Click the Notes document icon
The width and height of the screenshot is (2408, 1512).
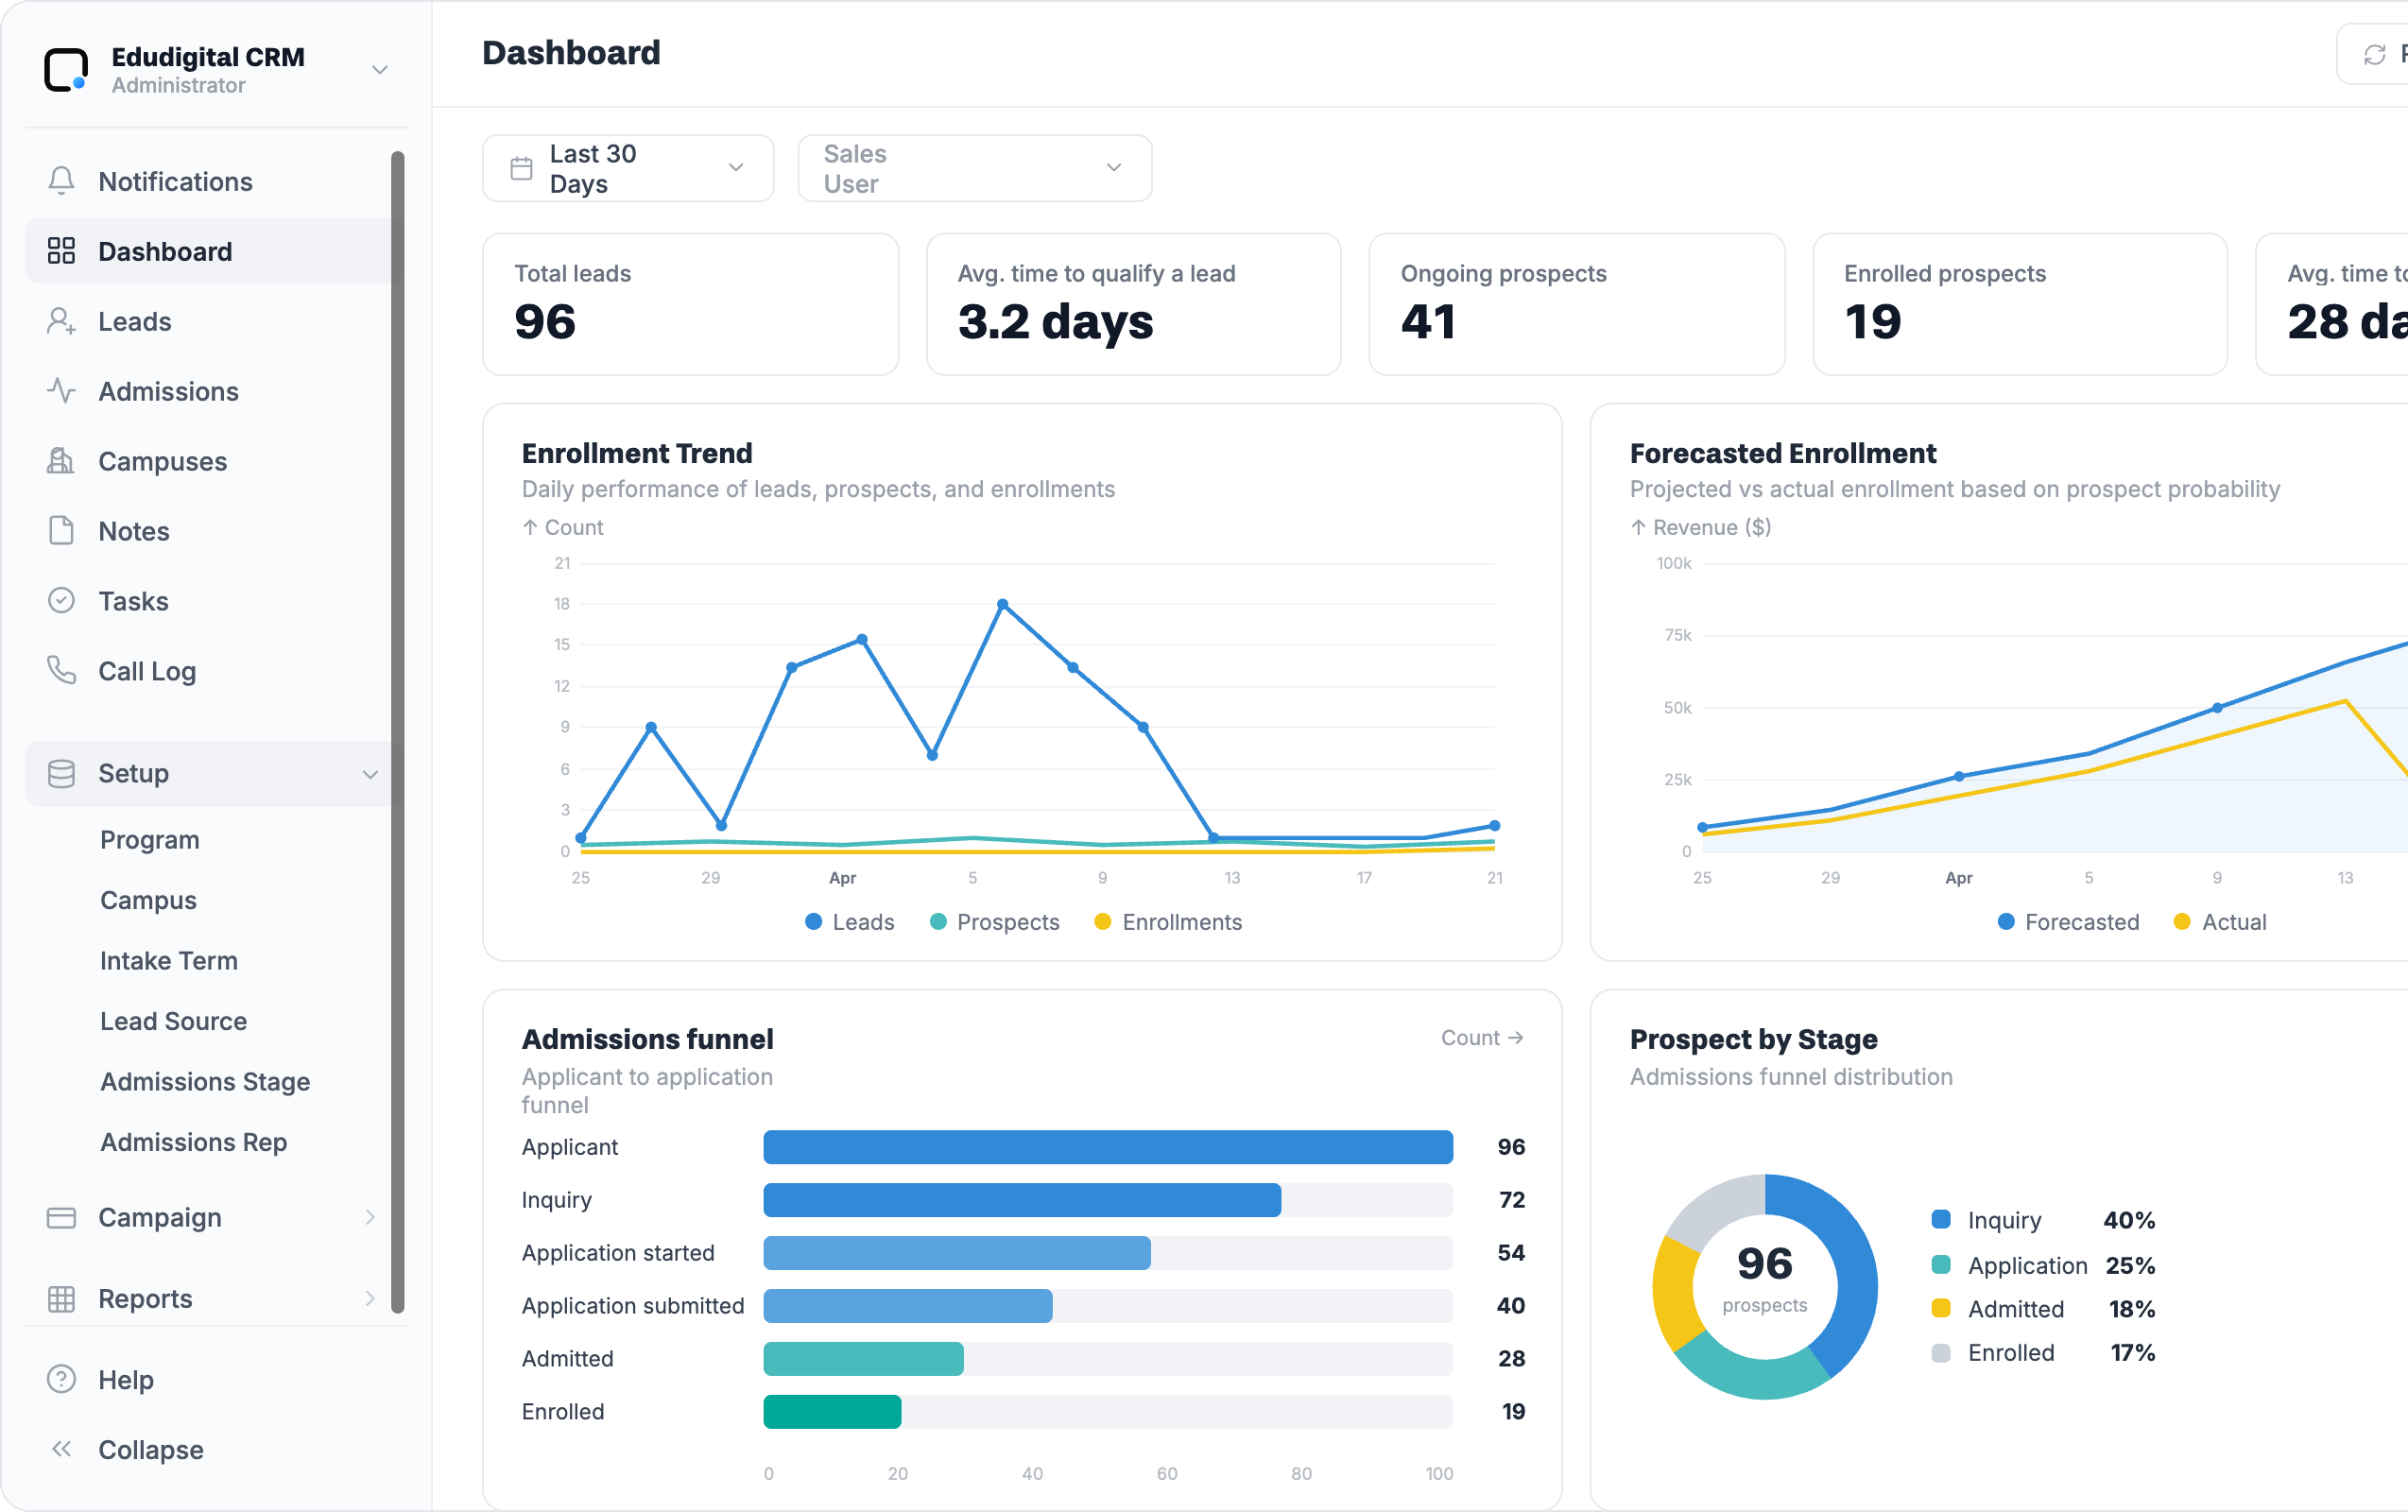pos(61,531)
